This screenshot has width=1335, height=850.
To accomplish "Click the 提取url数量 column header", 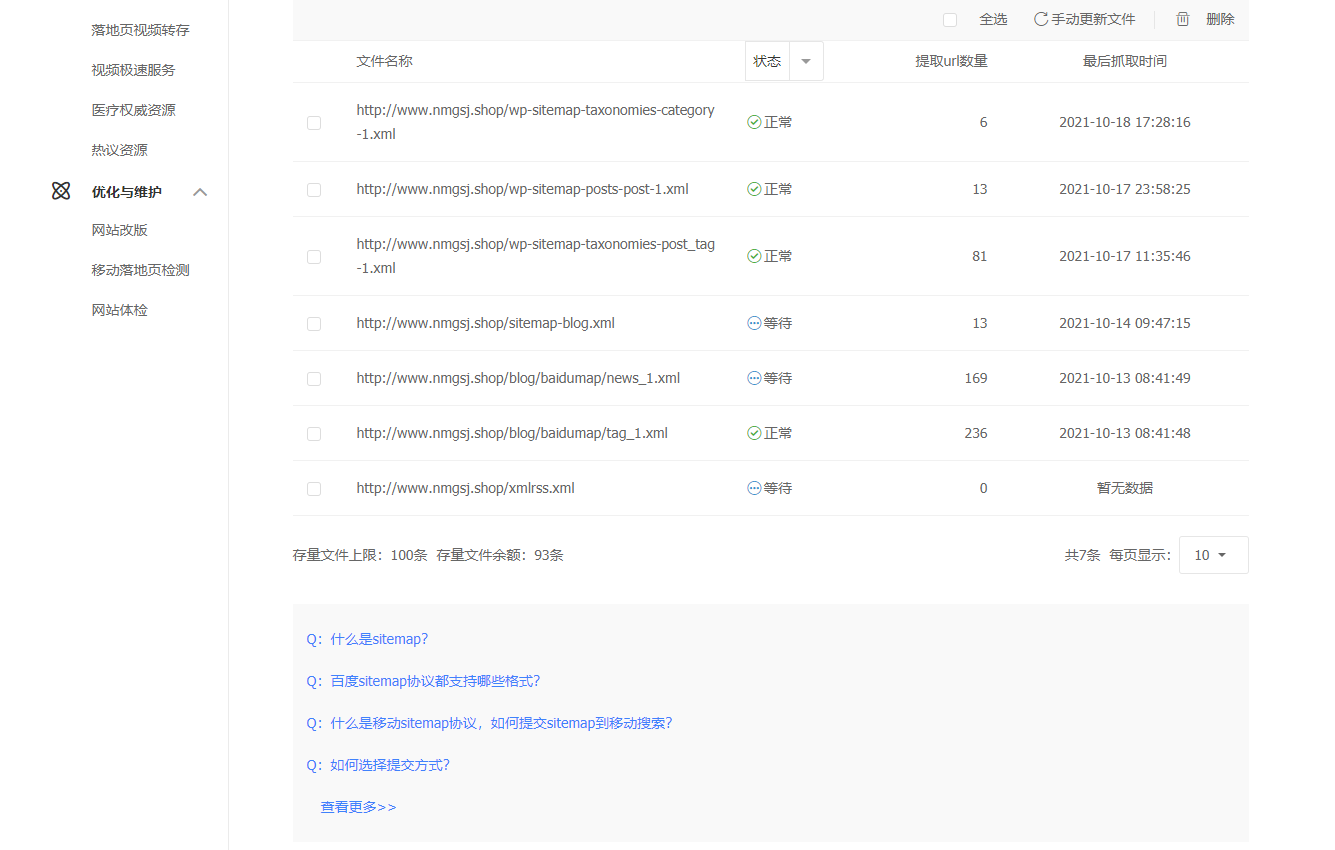I will coord(951,61).
